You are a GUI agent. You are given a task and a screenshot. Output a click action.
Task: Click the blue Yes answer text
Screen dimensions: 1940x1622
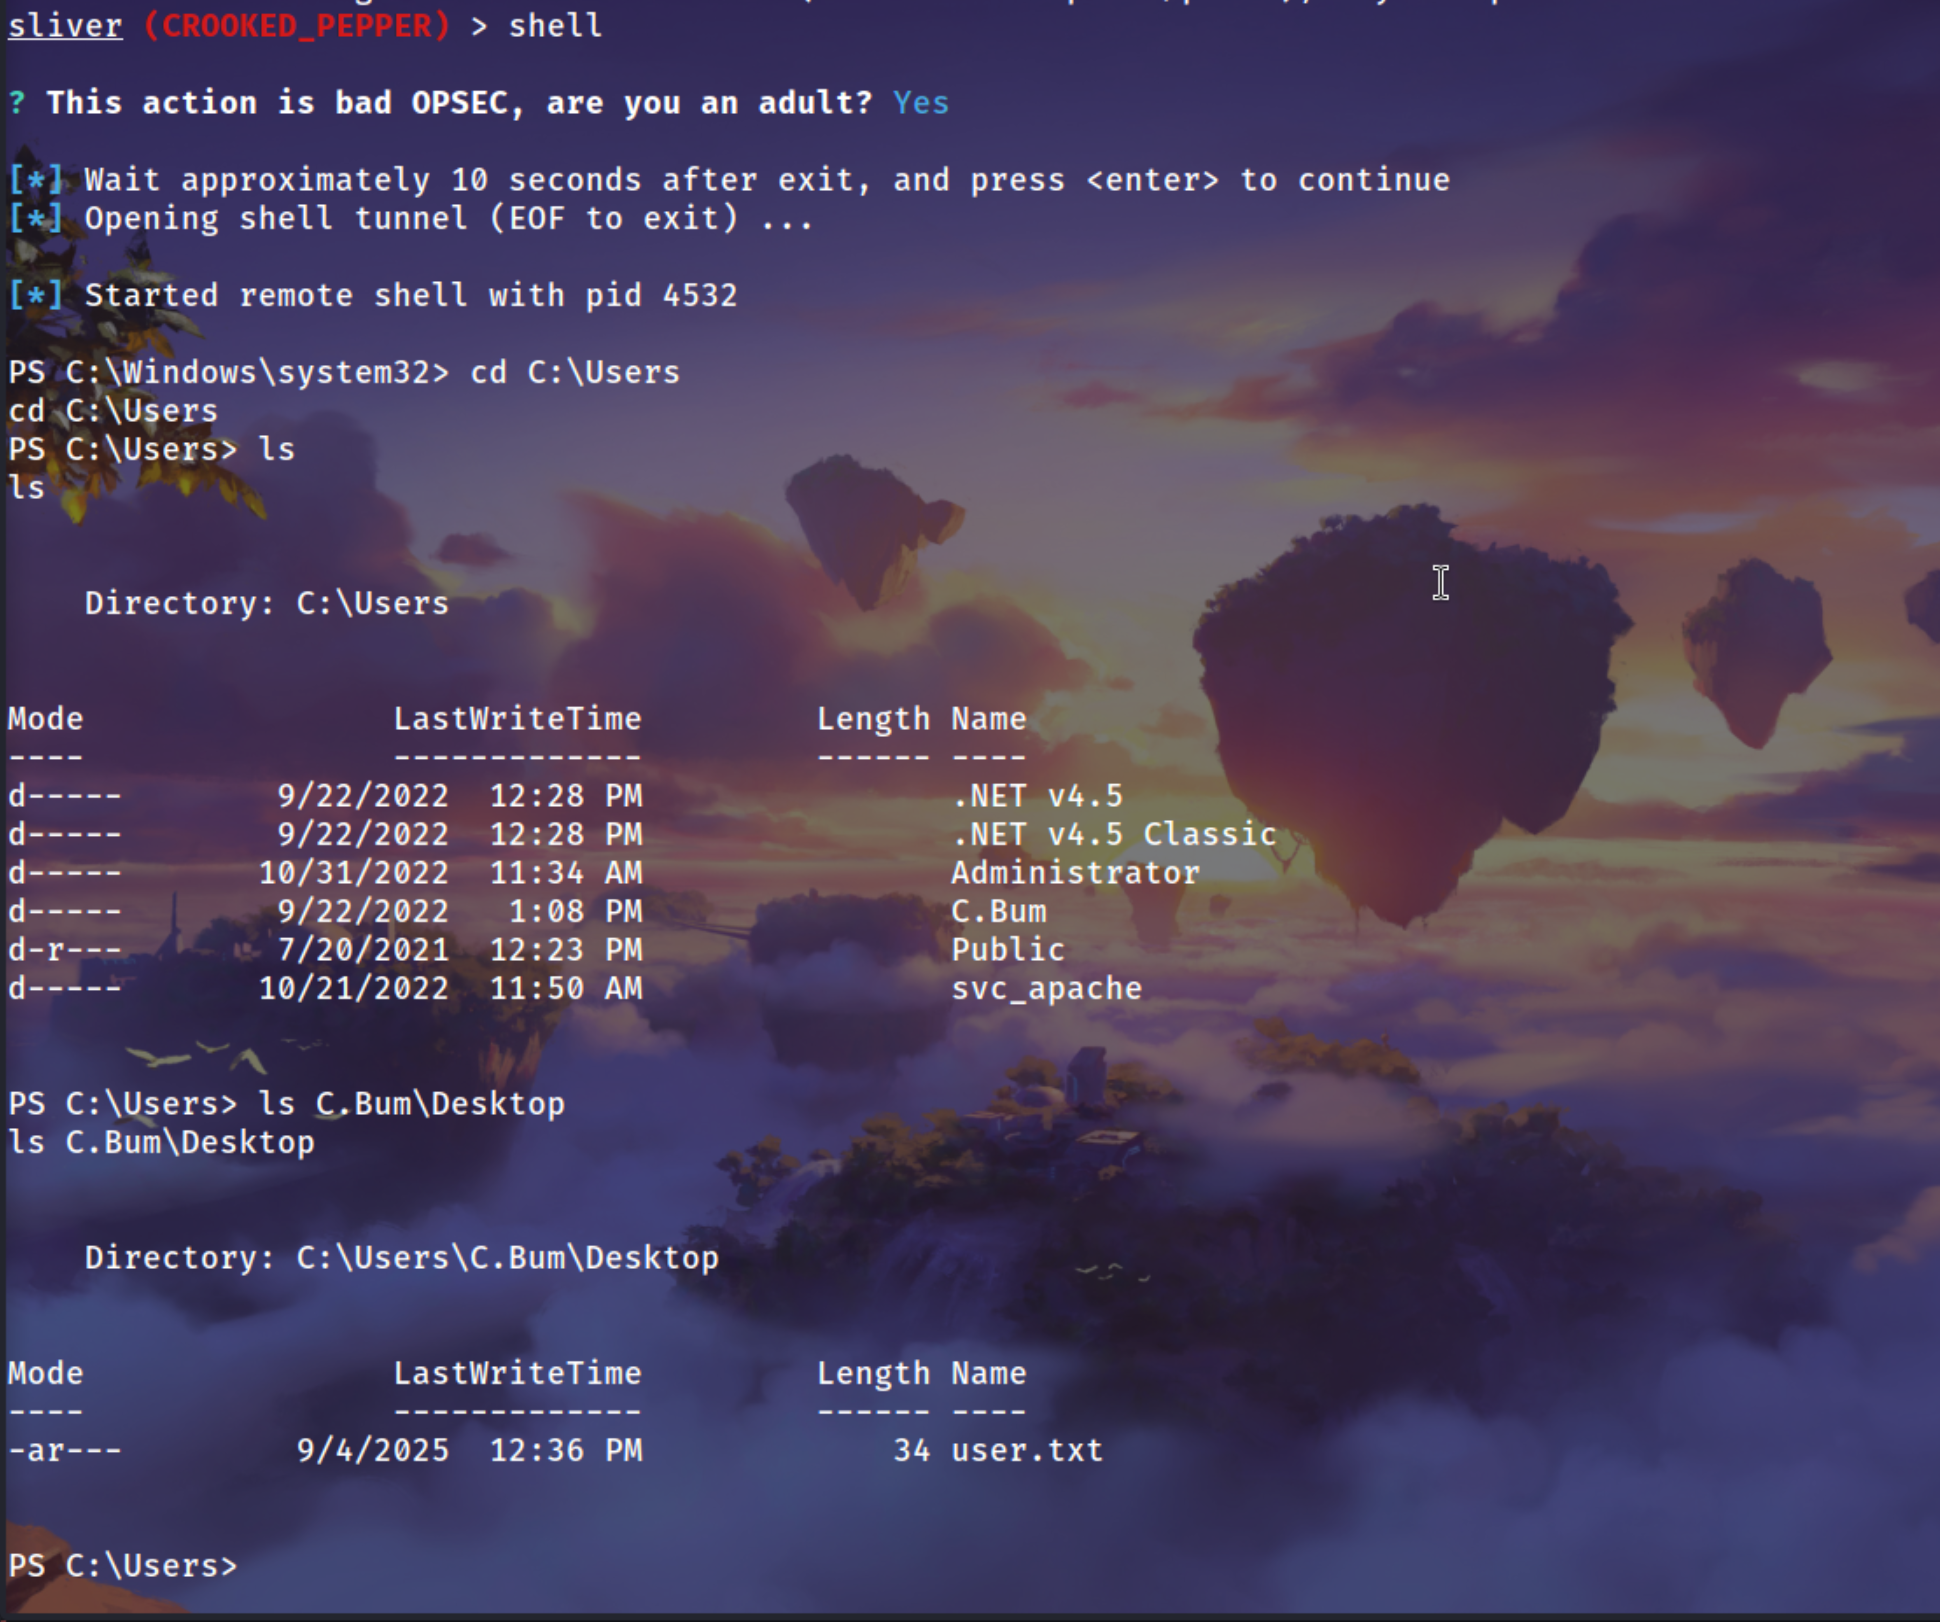point(920,102)
